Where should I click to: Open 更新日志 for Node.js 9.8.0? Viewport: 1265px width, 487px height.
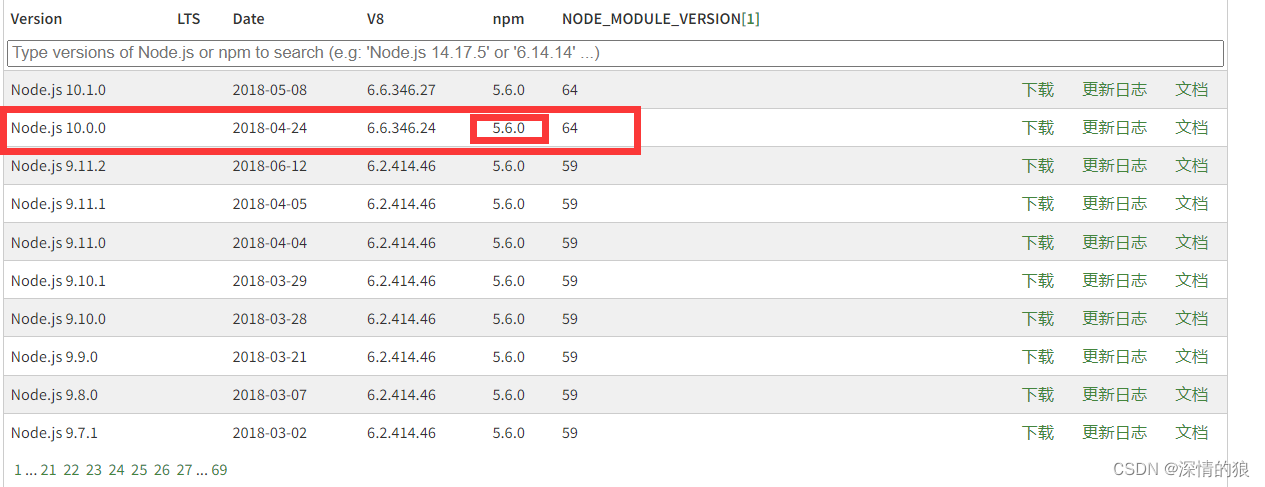[x=1114, y=395]
